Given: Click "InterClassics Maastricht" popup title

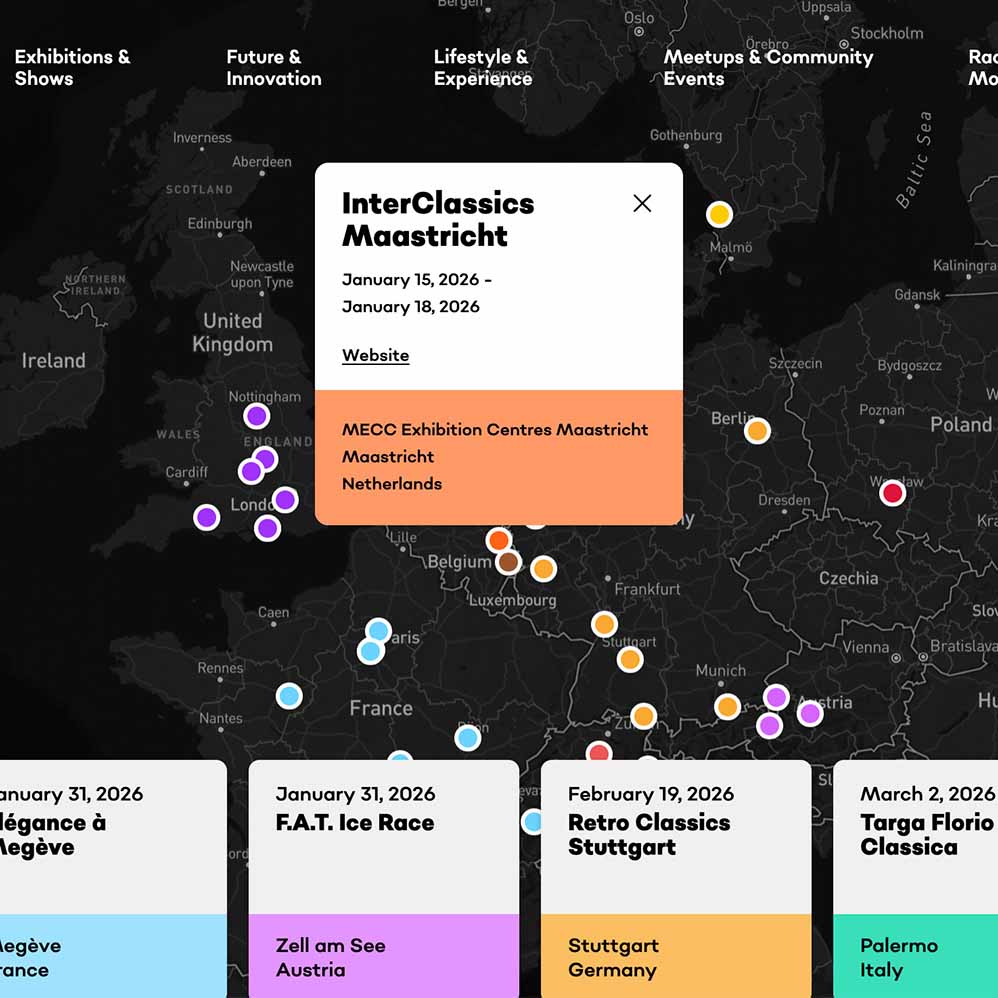Looking at the screenshot, I should pos(438,220).
